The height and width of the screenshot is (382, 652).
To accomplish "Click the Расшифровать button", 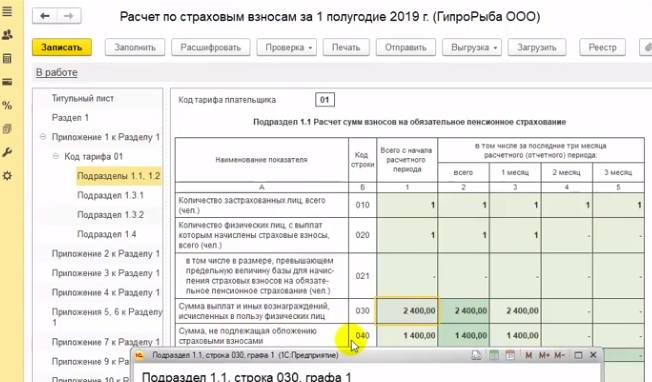I will pyautogui.click(x=211, y=47).
